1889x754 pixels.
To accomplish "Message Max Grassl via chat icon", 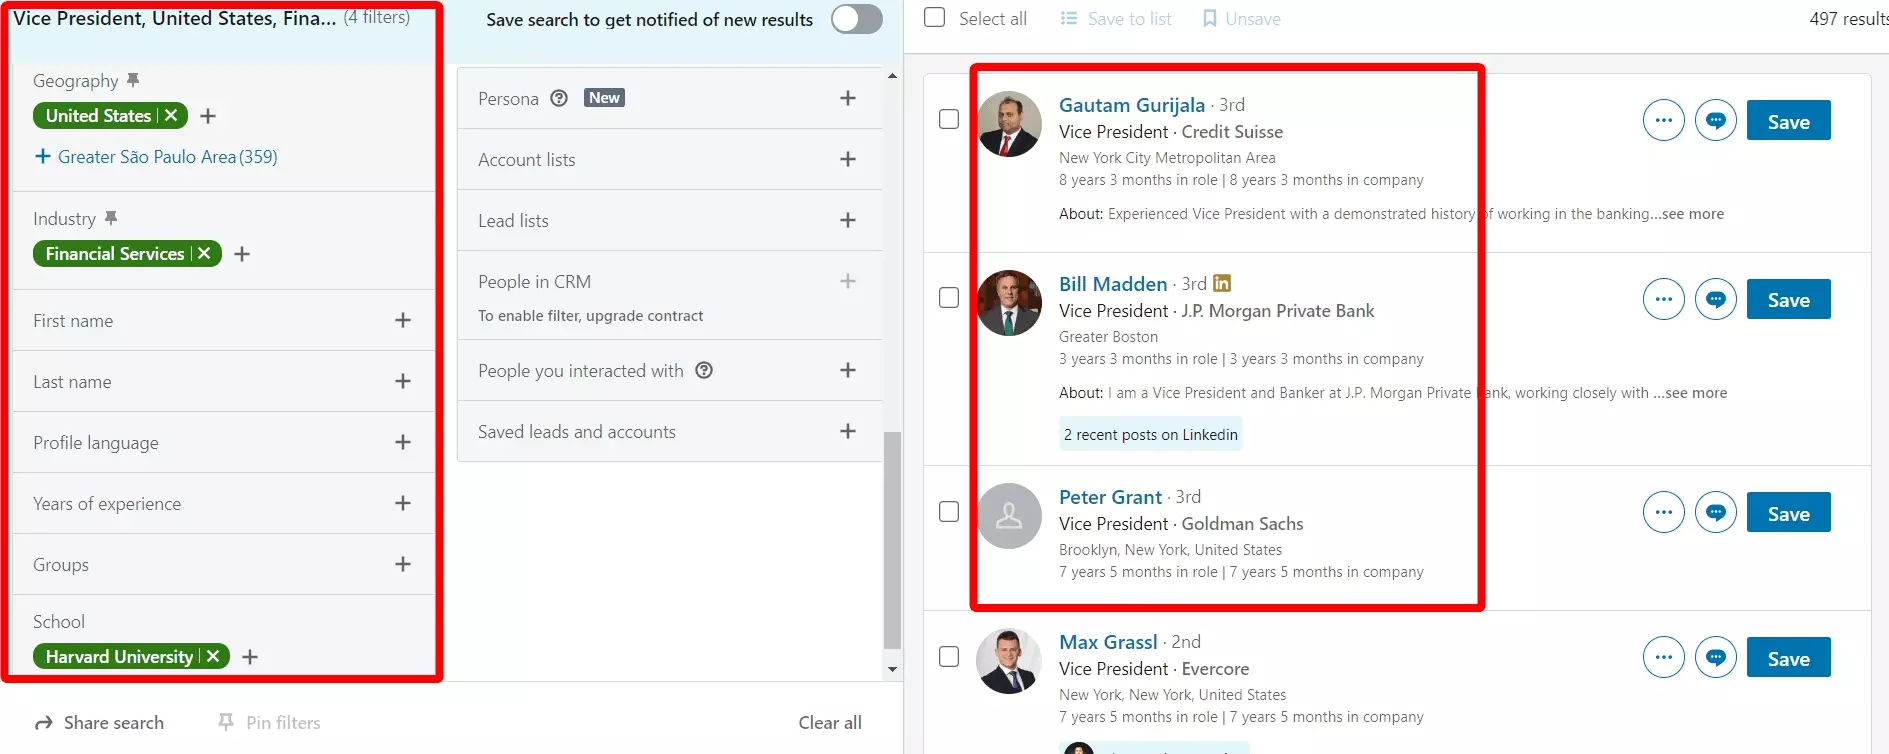I will click(1716, 657).
